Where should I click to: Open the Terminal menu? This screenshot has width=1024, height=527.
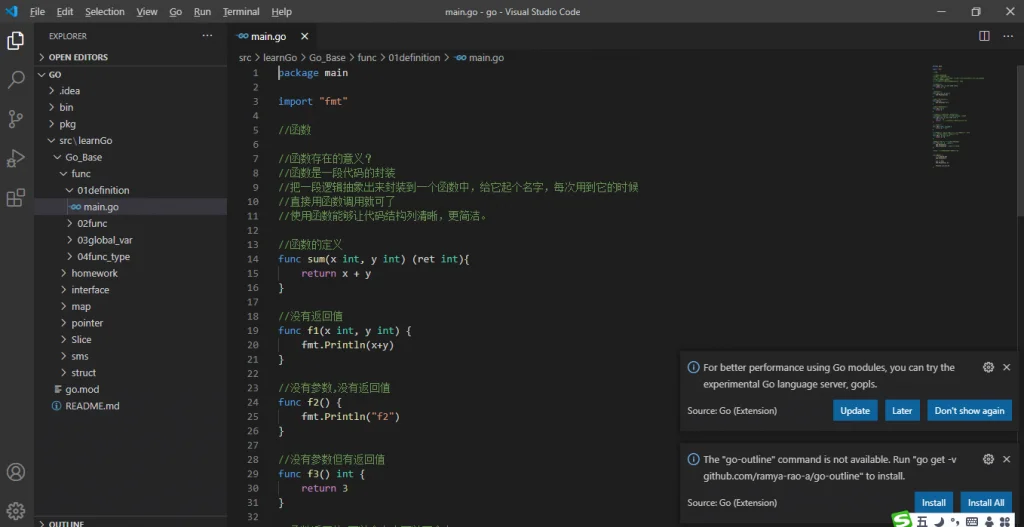[x=241, y=12]
